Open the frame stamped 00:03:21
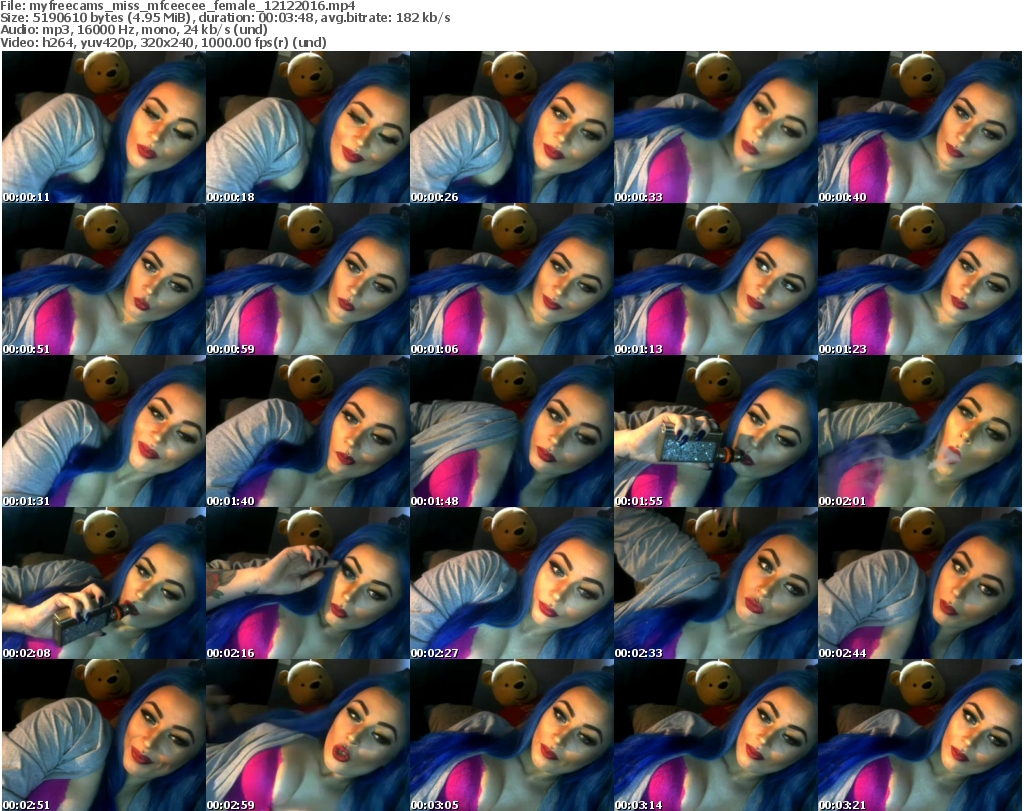Screen dimensions: 1024x811 tap(920, 735)
